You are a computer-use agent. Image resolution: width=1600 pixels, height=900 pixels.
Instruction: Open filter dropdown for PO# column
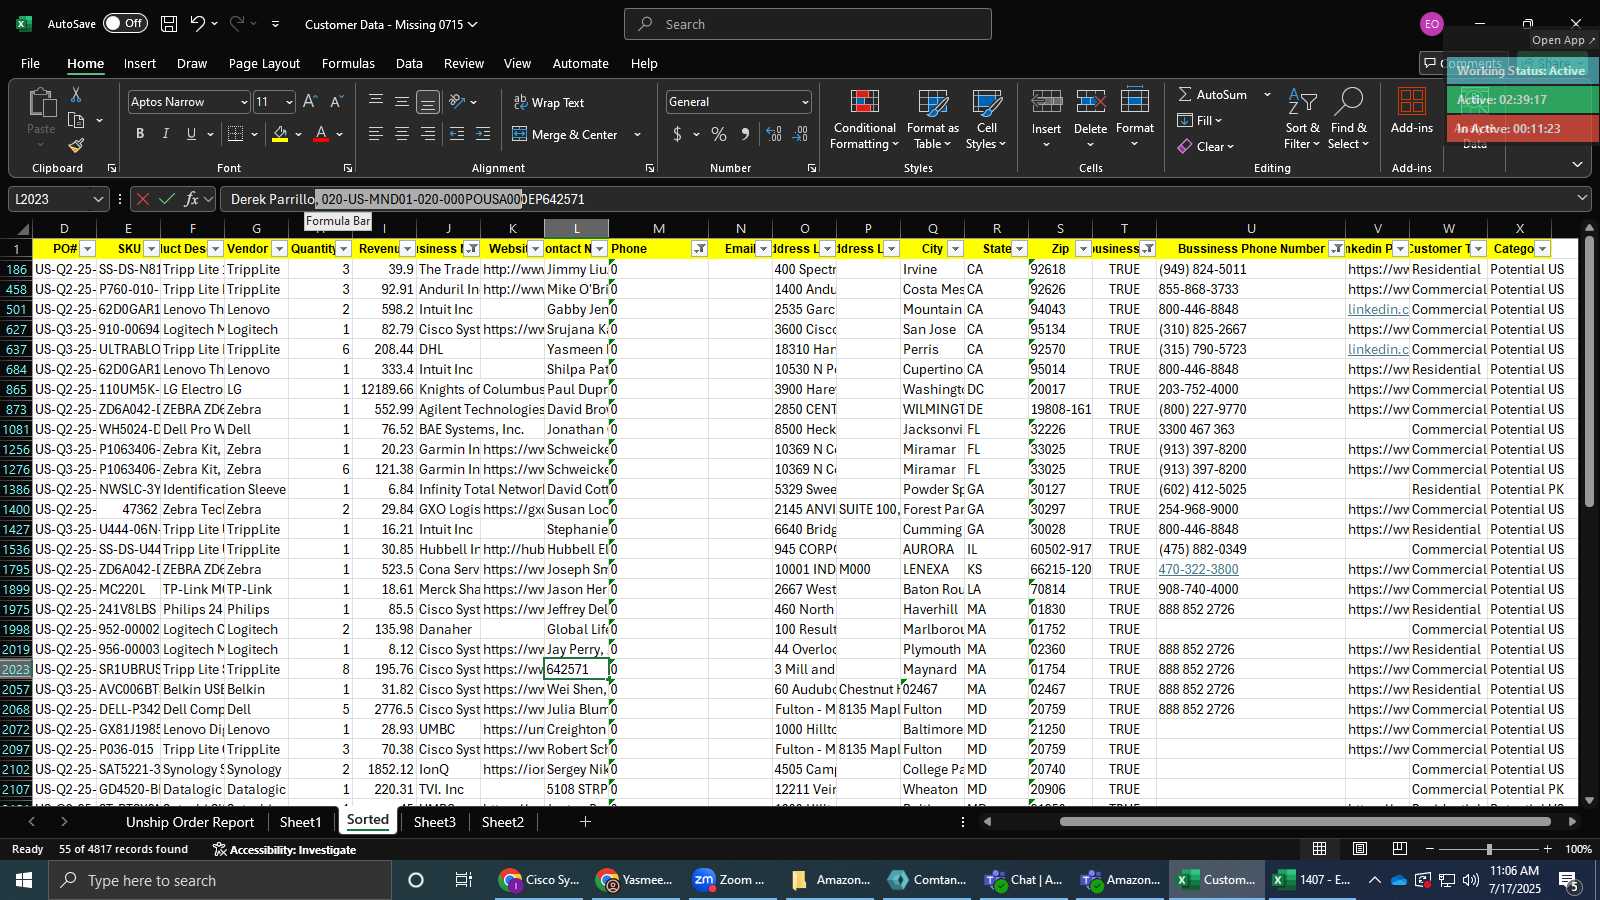tap(87, 249)
